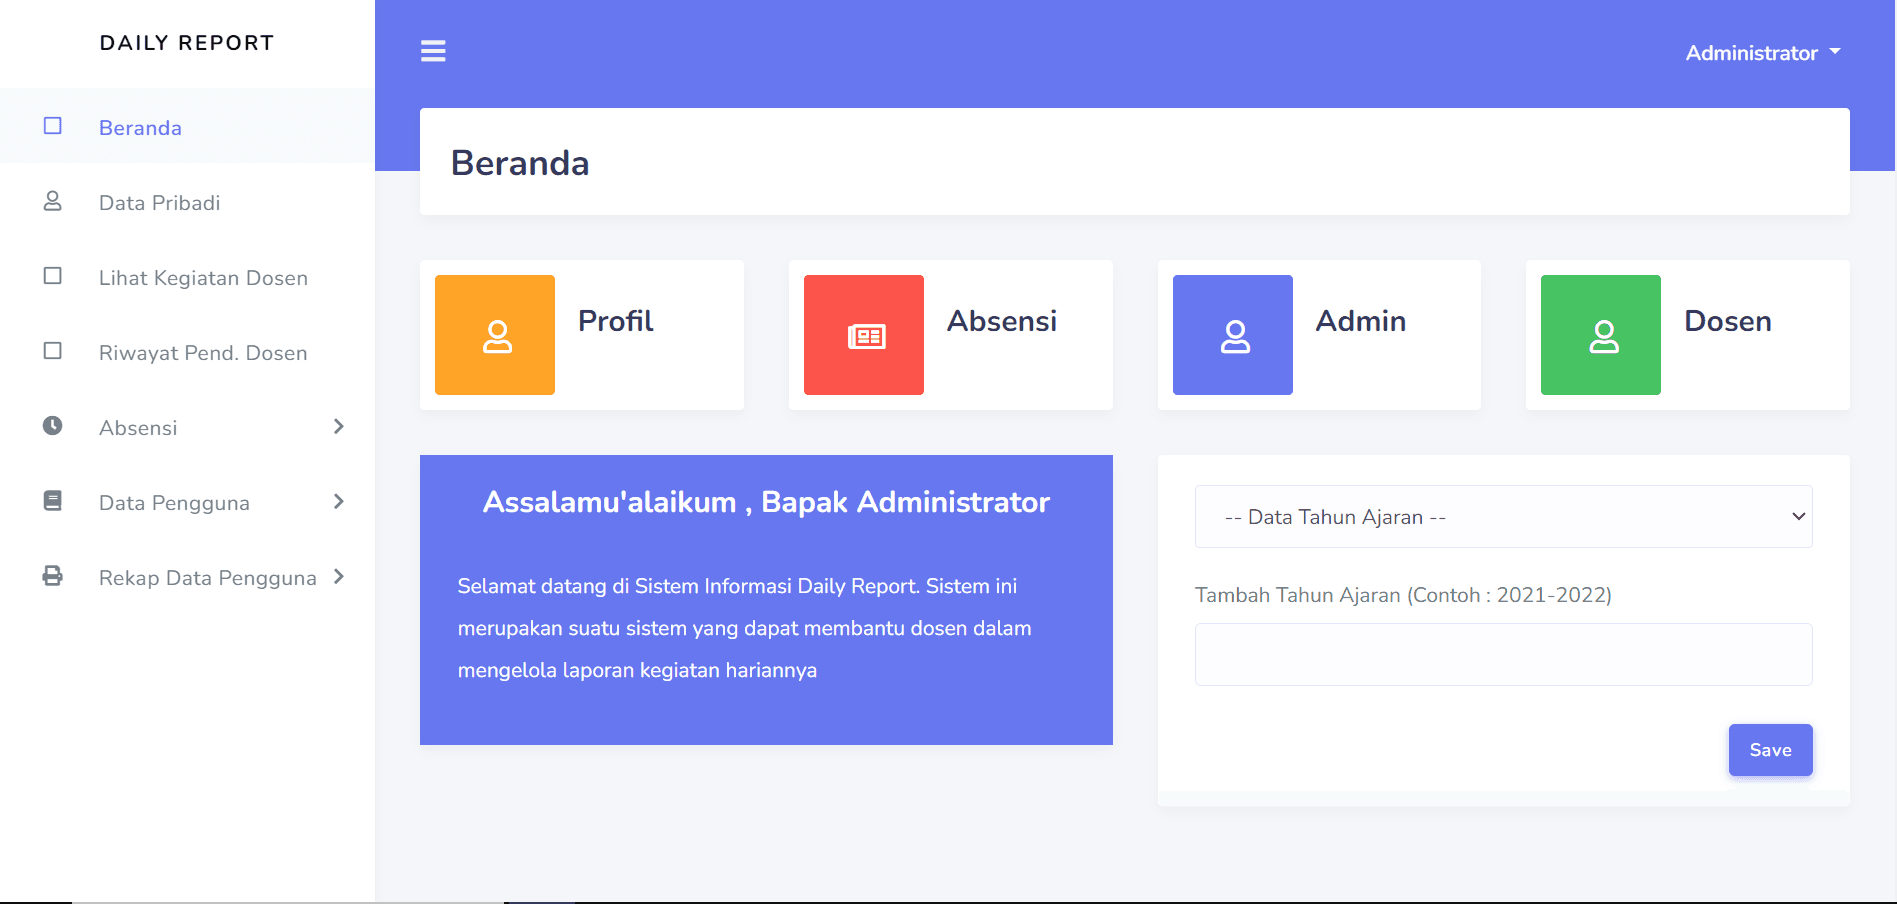Click the printer icon beside Rekap Data Pengguna
1897x904 pixels.
(53, 576)
